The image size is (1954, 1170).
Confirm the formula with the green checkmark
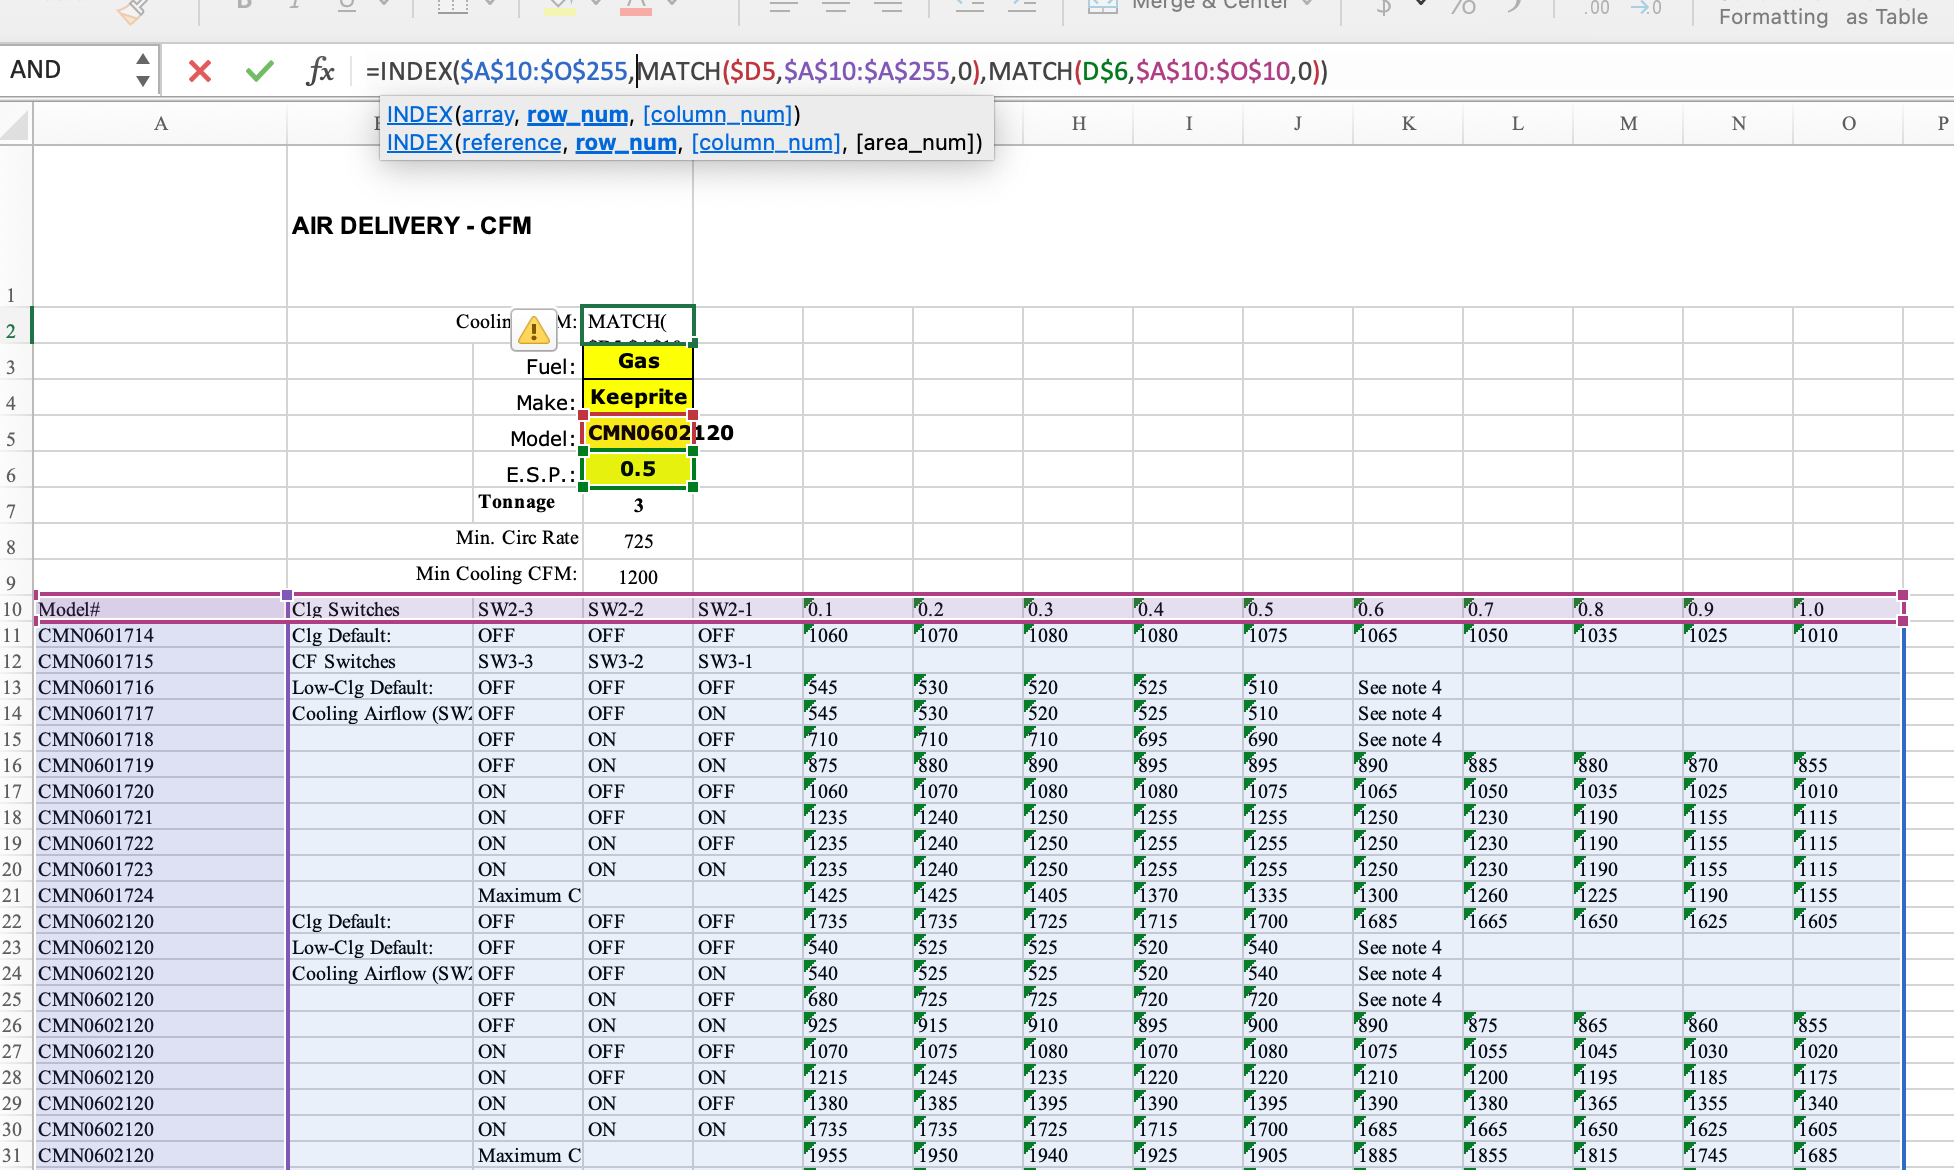pos(259,70)
